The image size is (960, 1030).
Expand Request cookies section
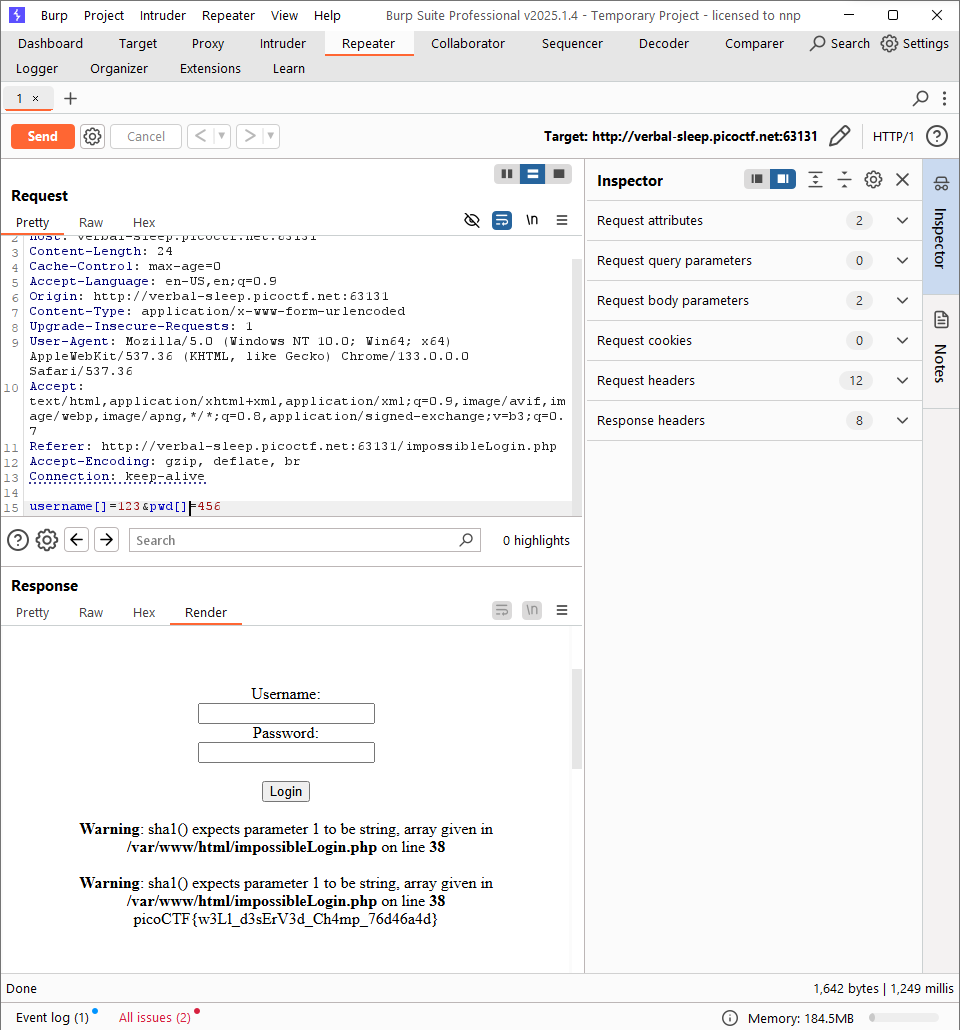[754, 341]
